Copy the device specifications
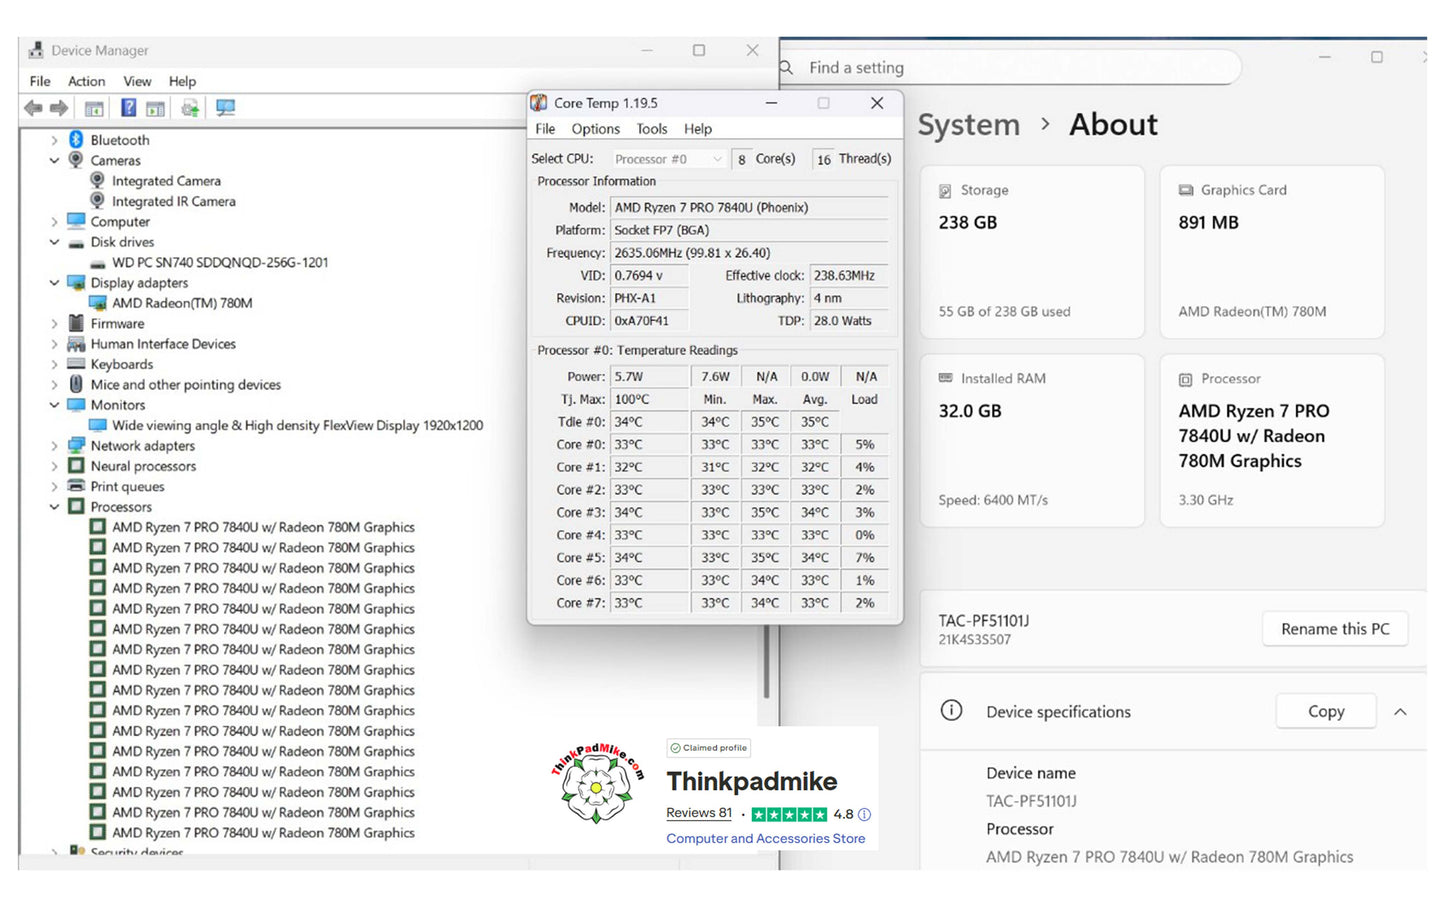Image resolution: width=1445 pixels, height=908 pixels. (x=1325, y=712)
